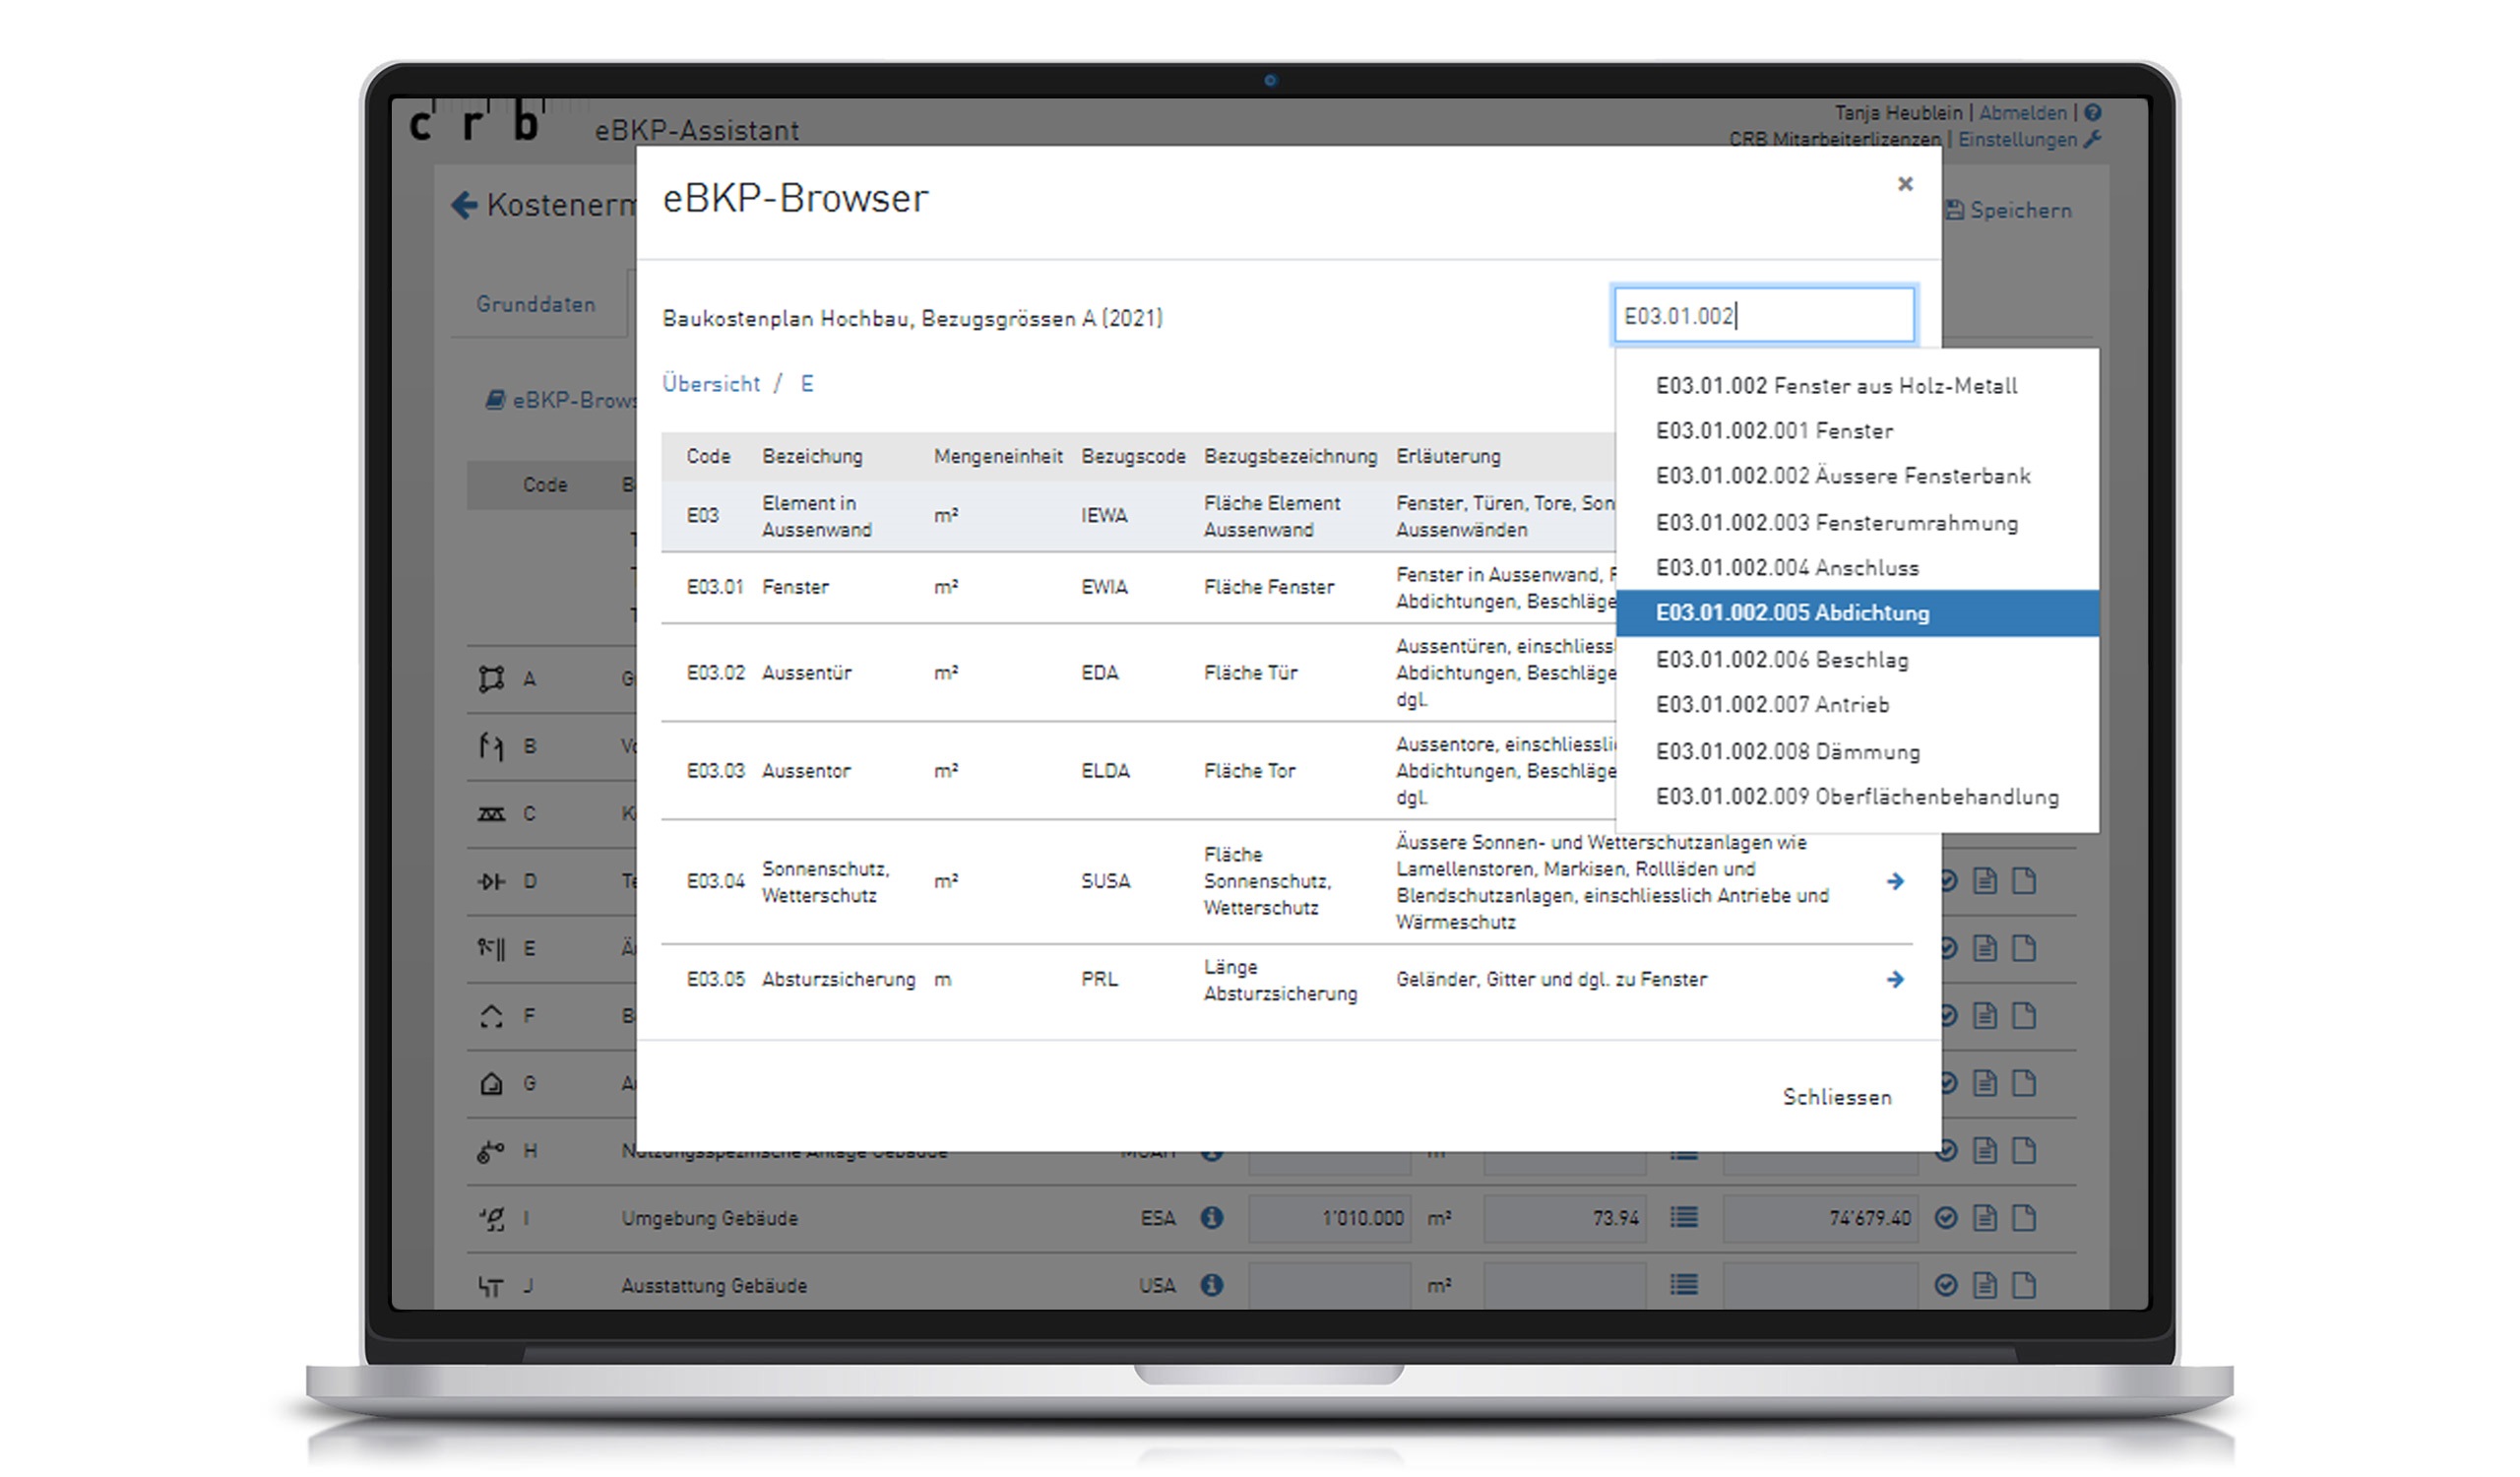
Task: Open notes document icon in Umgebung Gebäude row
Action: (x=1985, y=1218)
